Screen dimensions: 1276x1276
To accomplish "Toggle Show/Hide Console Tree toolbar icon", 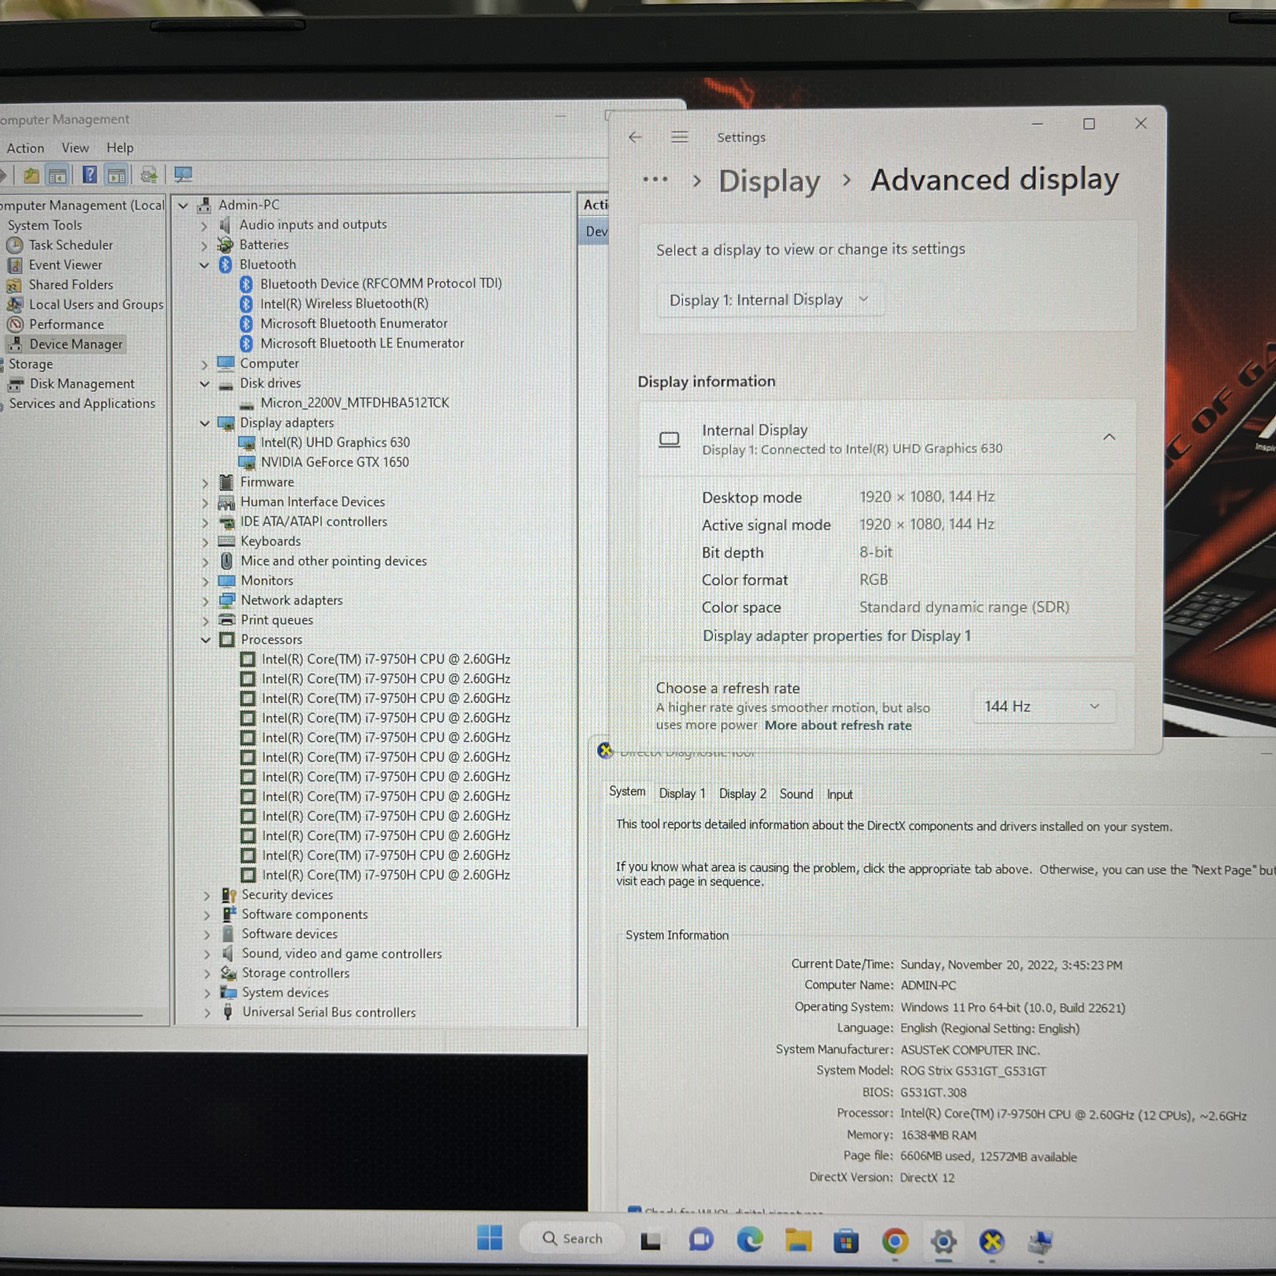I will (59, 175).
